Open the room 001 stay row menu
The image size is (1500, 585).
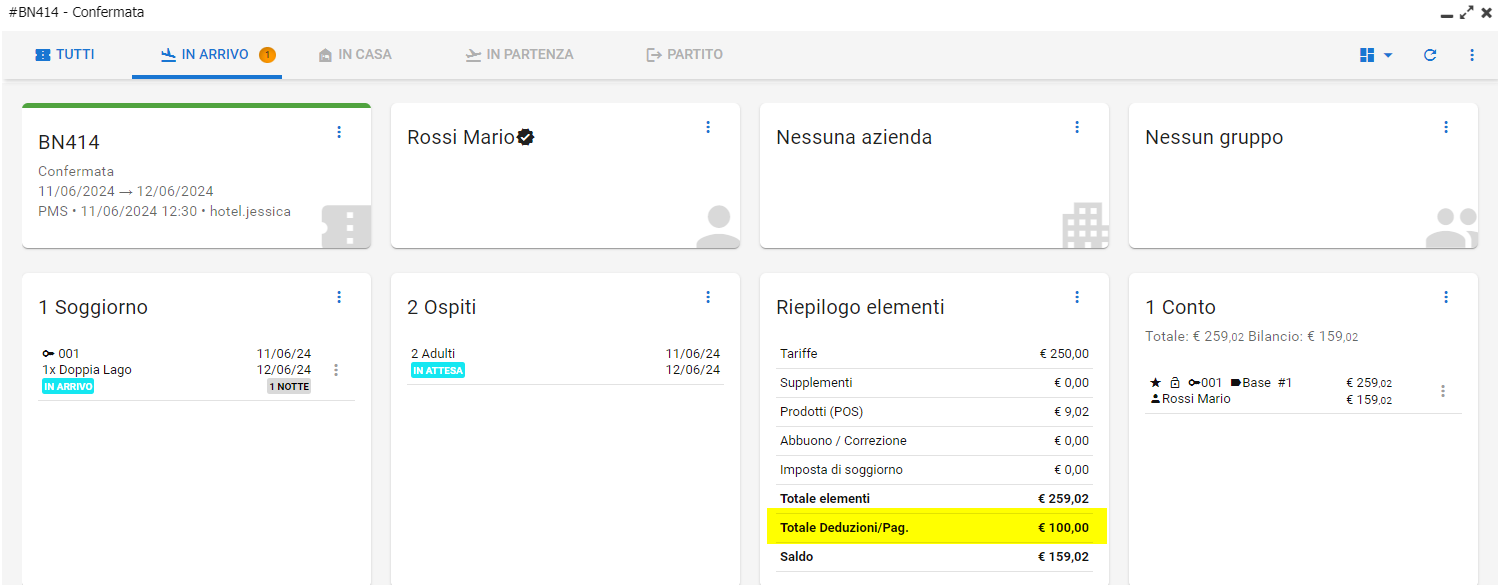pyautogui.click(x=336, y=370)
